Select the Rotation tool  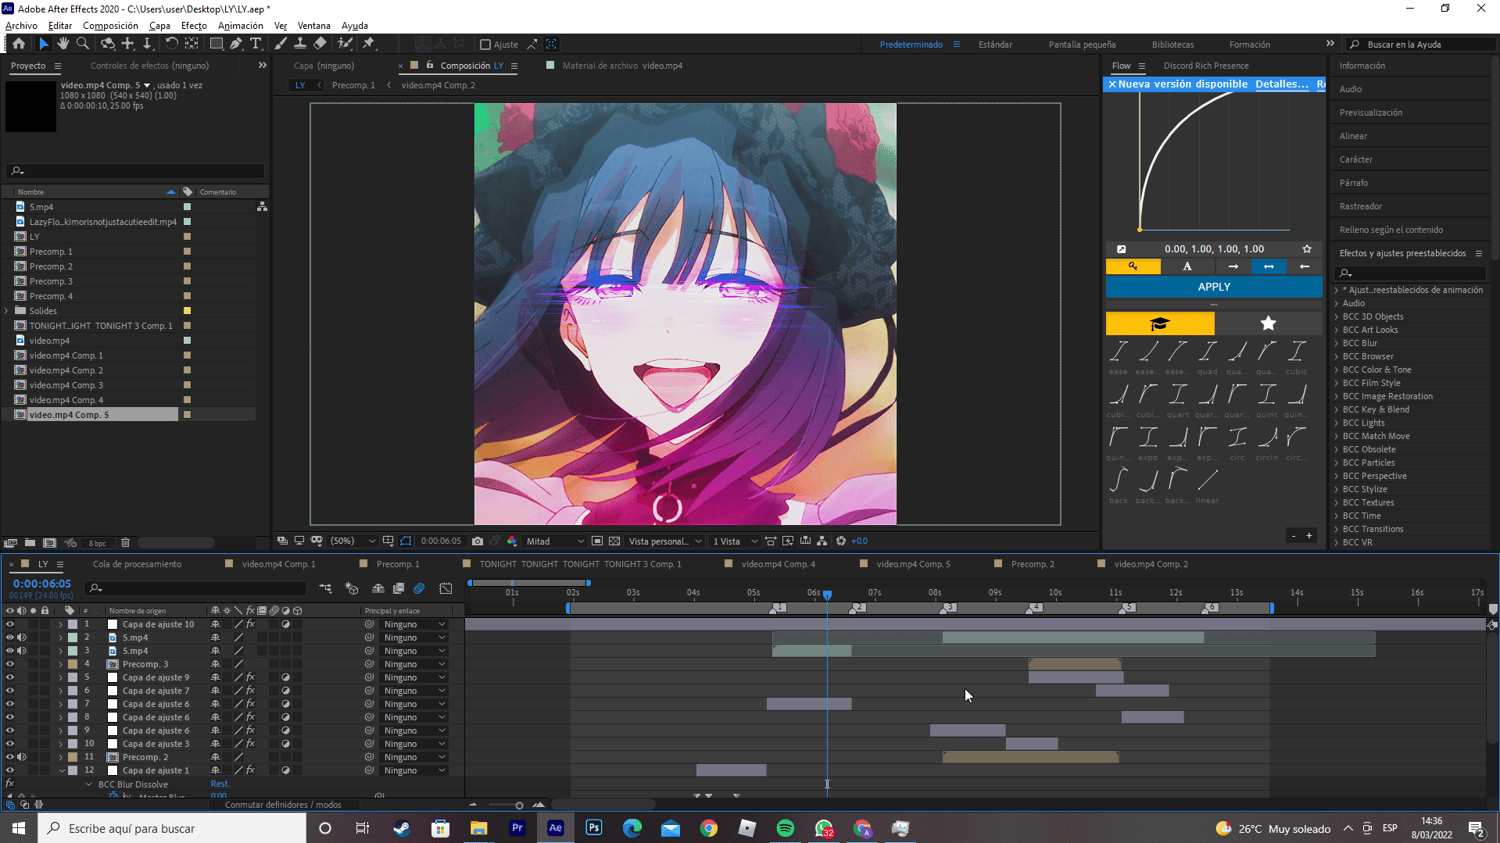(171, 44)
